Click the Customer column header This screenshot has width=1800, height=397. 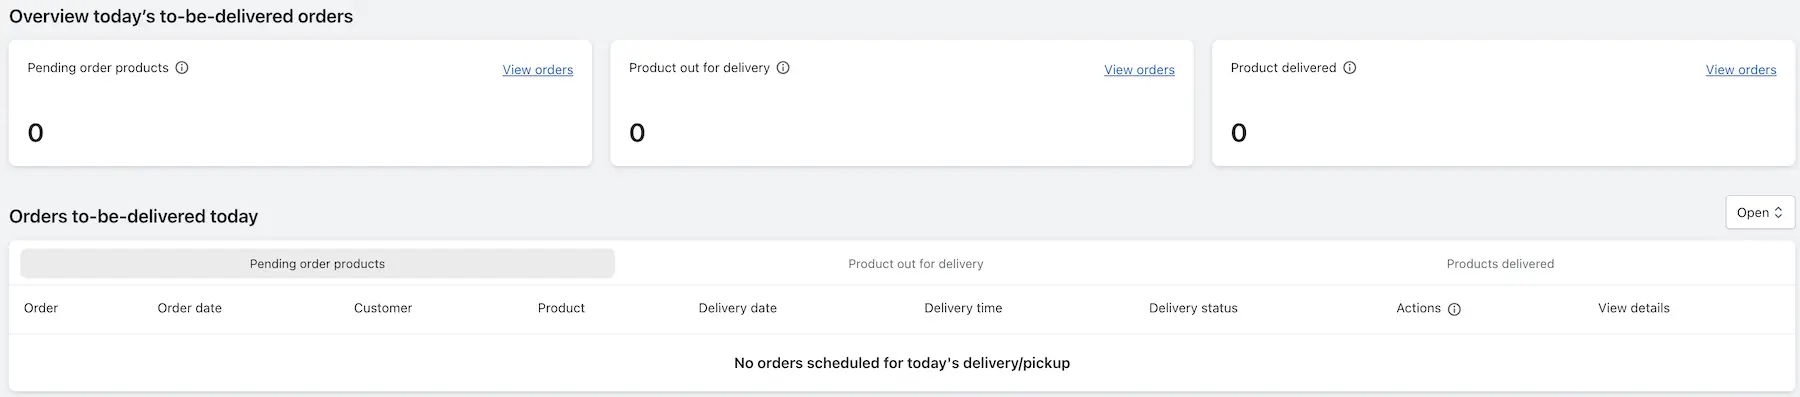[x=383, y=308]
